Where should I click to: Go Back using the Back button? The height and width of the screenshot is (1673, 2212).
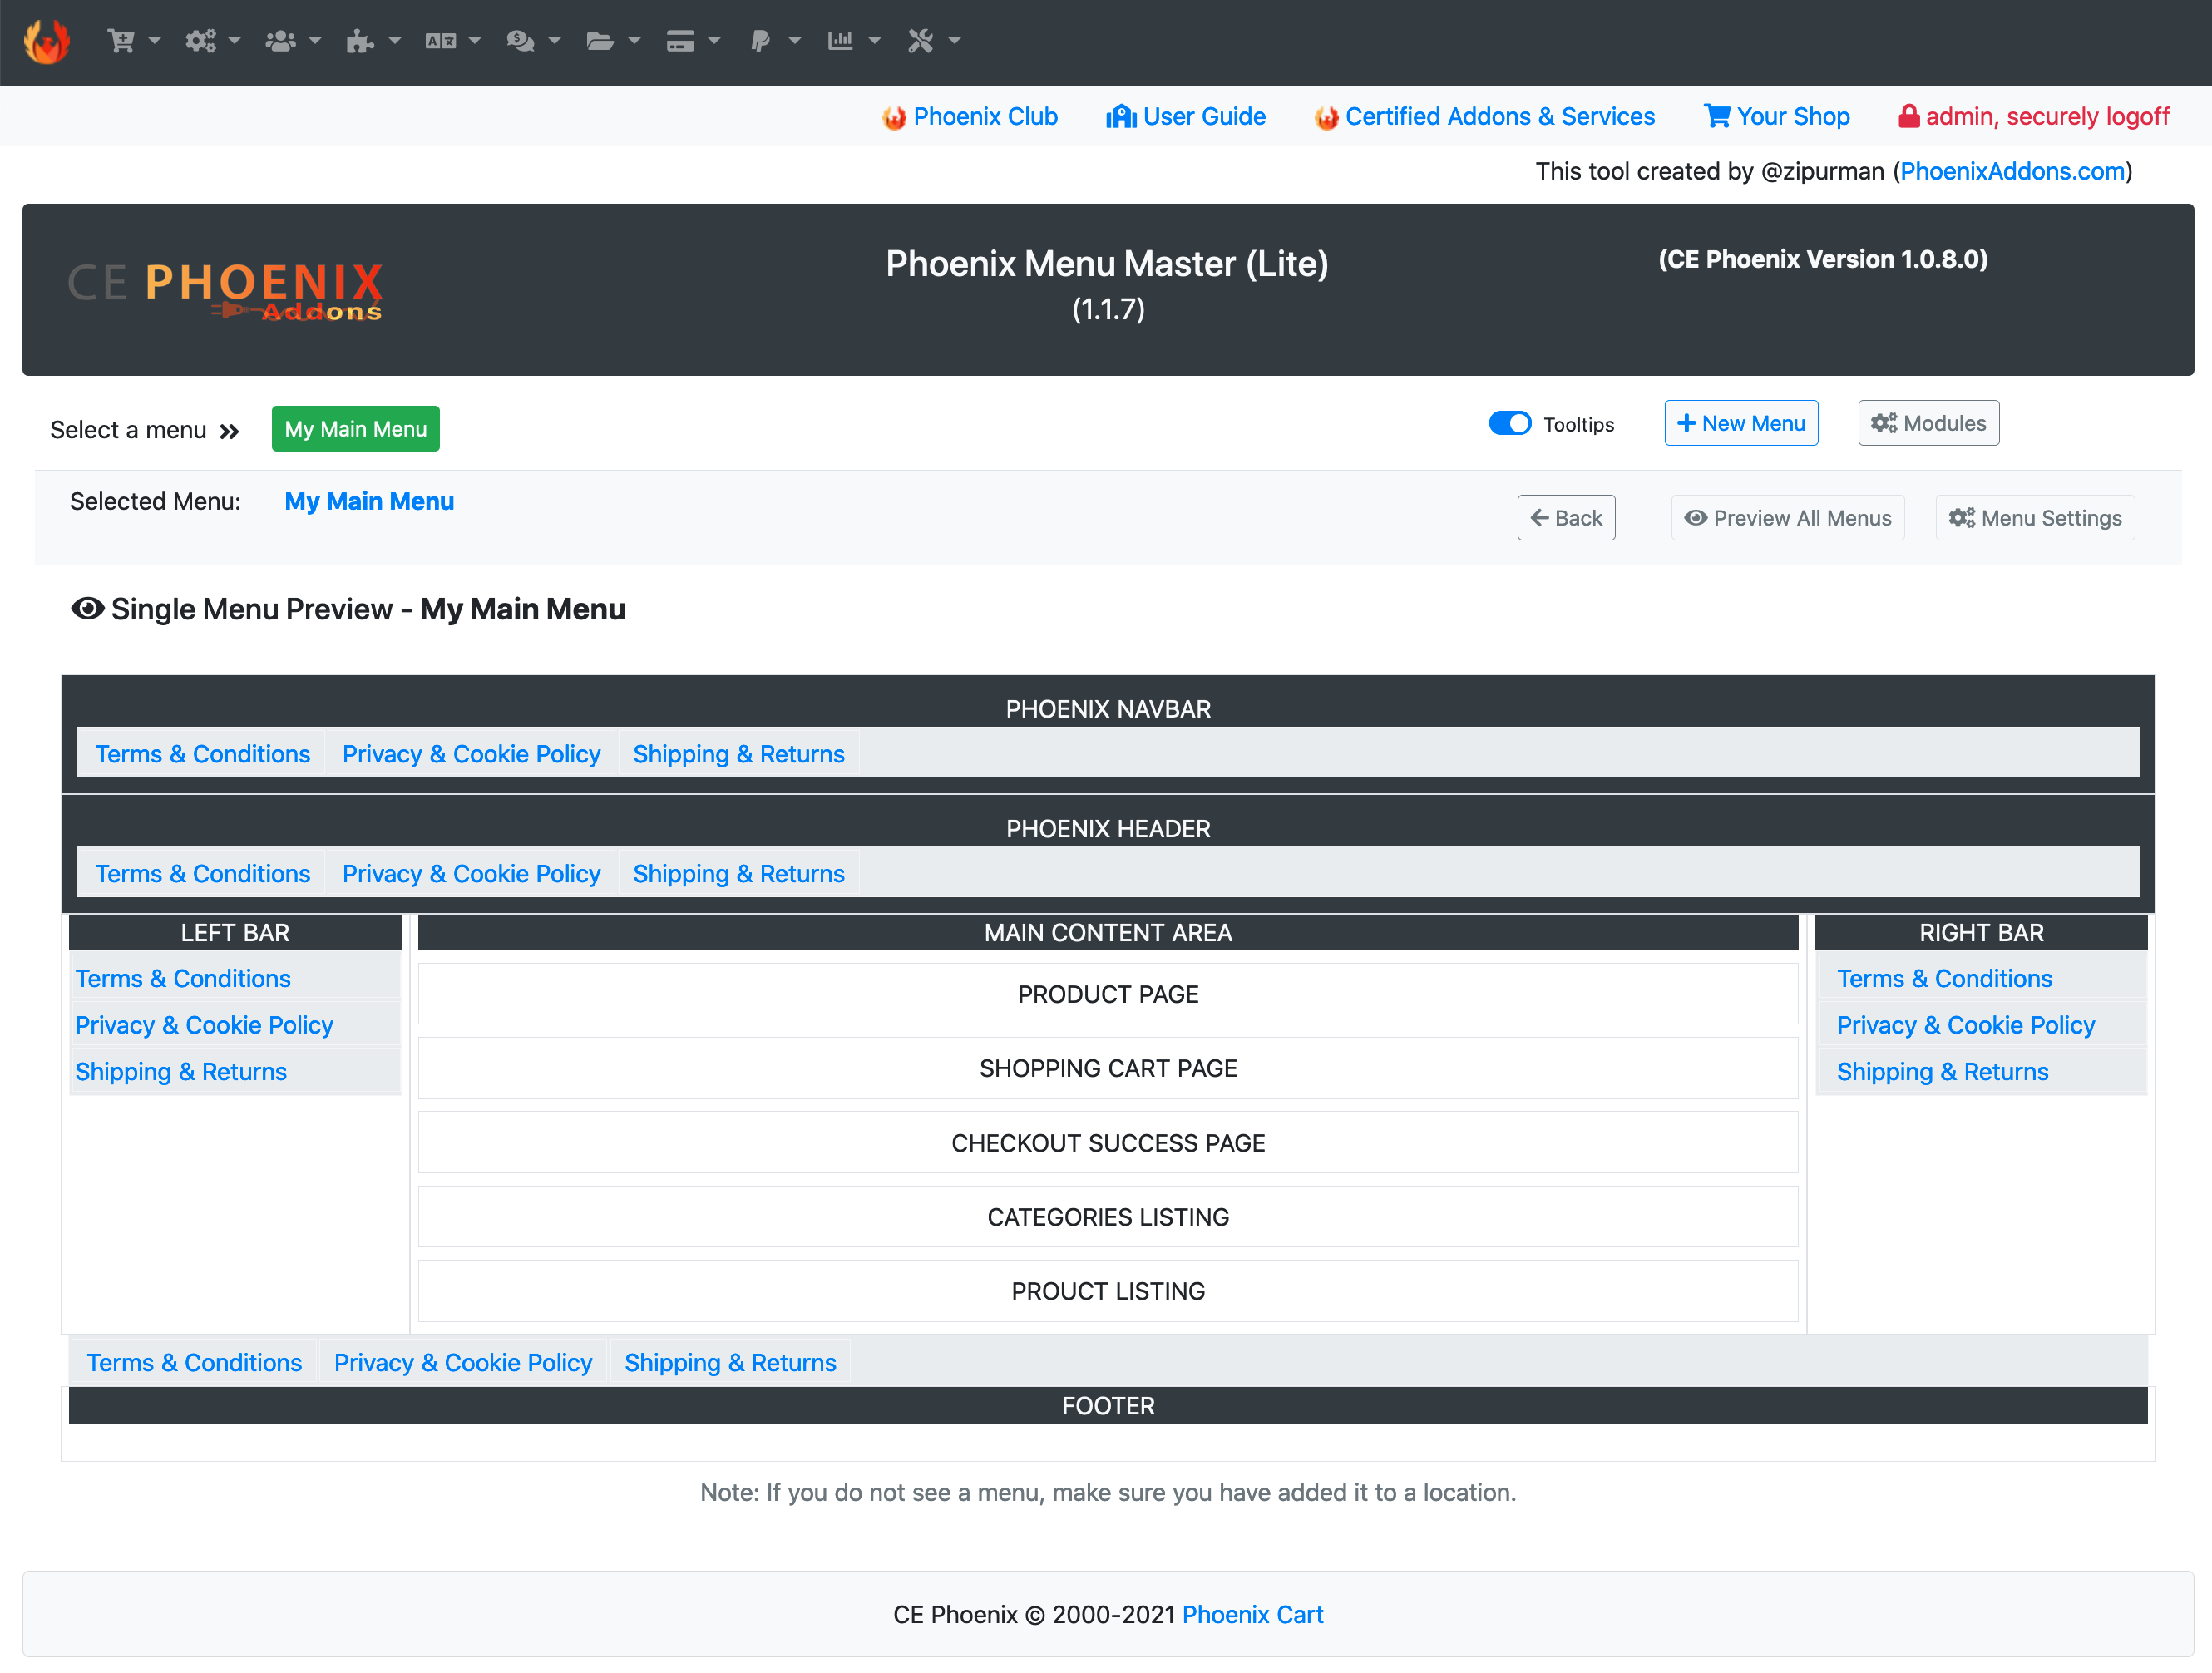[x=1566, y=519]
